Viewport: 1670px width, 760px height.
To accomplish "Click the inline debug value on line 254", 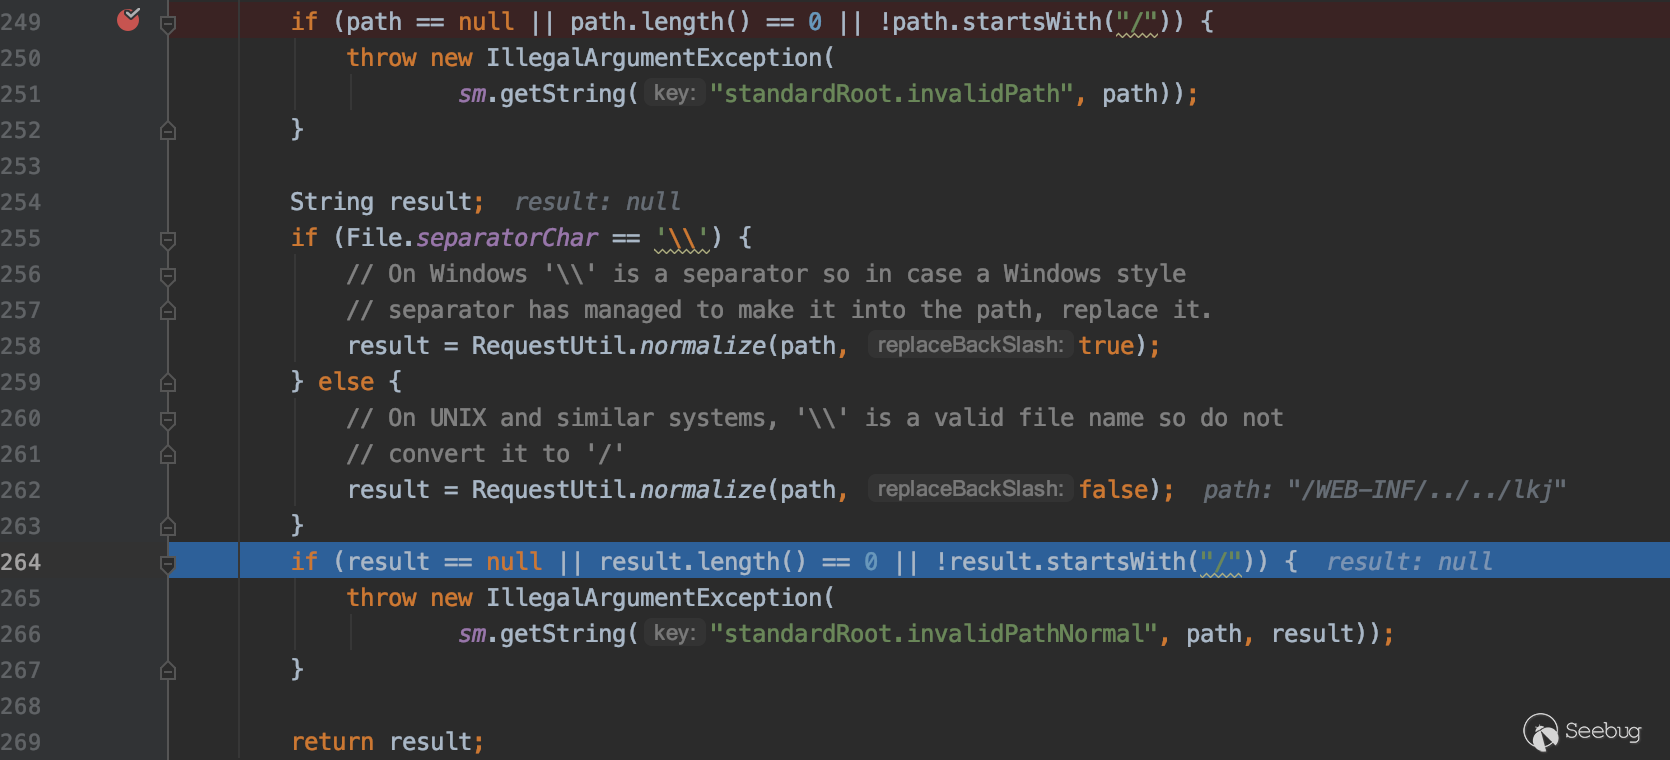I will [598, 202].
